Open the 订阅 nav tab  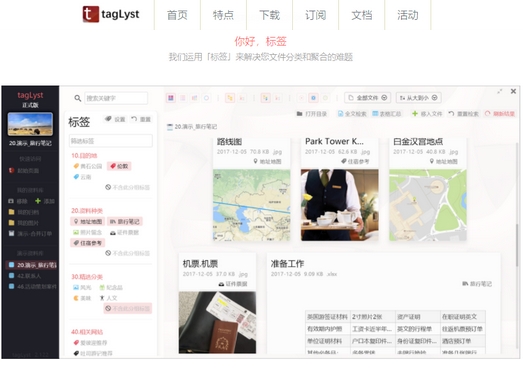(316, 15)
